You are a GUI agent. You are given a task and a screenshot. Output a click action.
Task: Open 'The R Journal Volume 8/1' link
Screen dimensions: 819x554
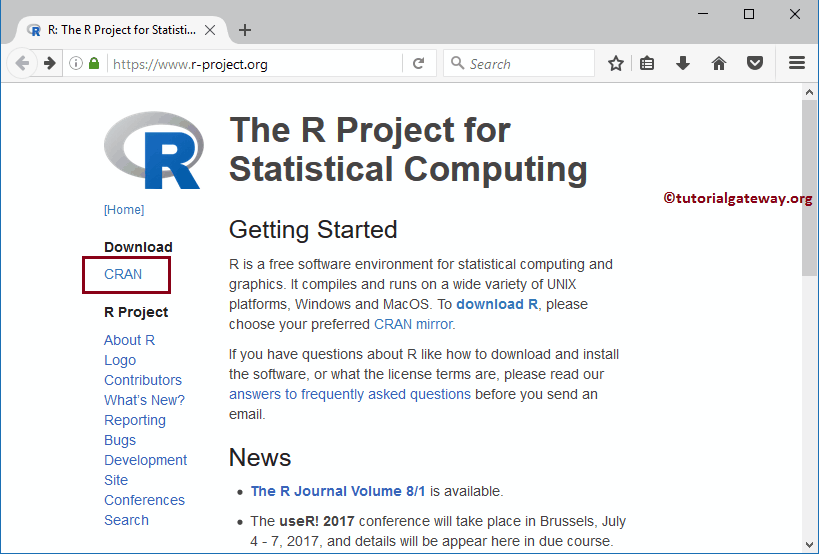pyautogui.click(x=338, y=491)
